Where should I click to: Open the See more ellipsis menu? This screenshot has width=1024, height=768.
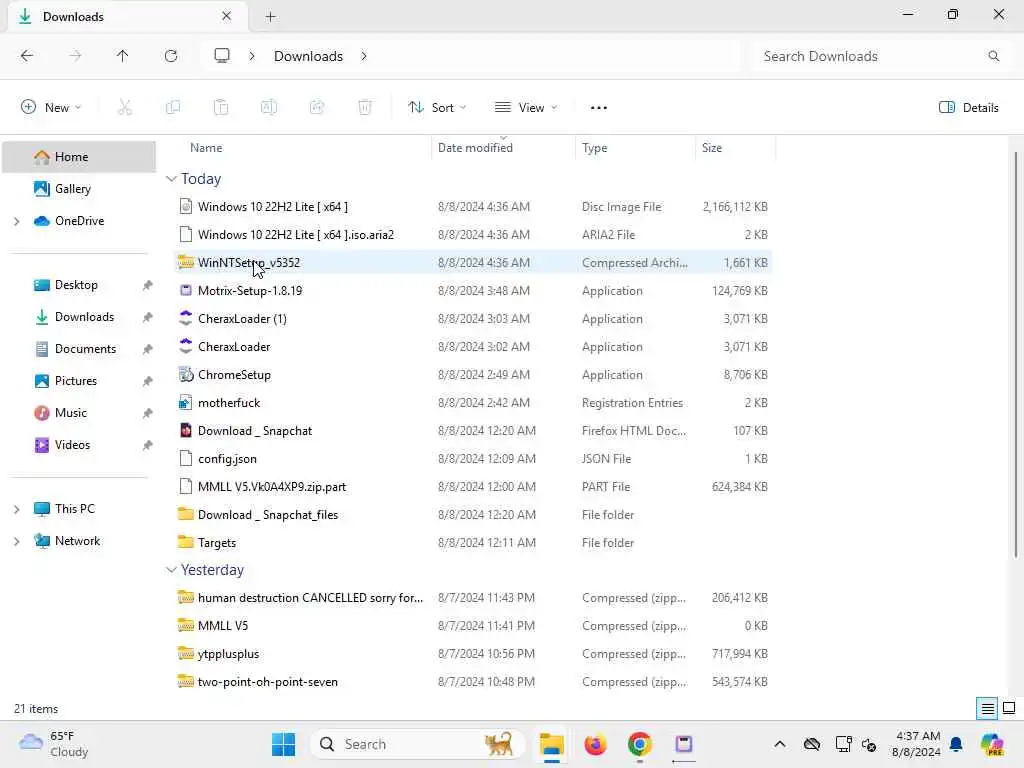(x=599, y=108)
